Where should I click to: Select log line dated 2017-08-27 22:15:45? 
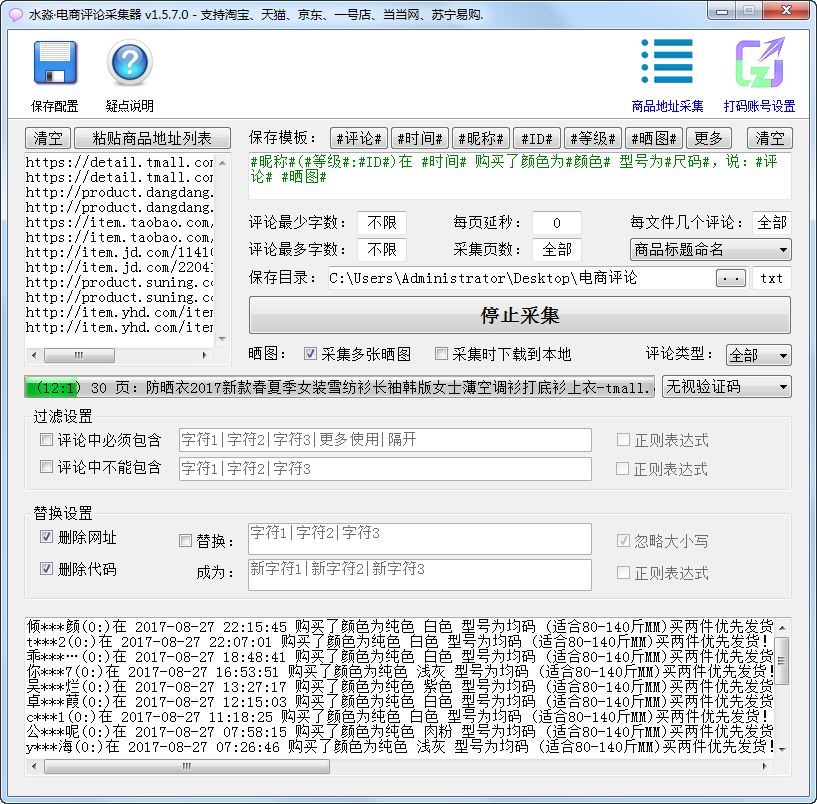[400, 626]
